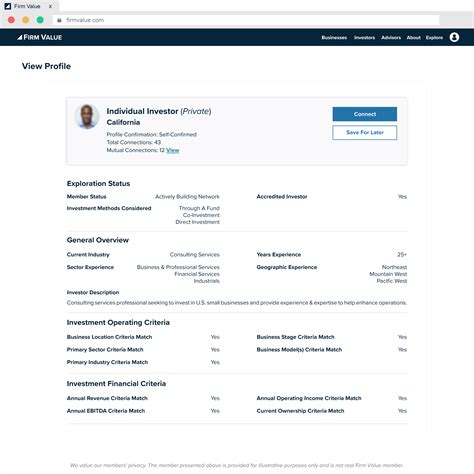Click the investor description paragraph
The height and width of the screenshot is (474, 474).
click(237, 303)
